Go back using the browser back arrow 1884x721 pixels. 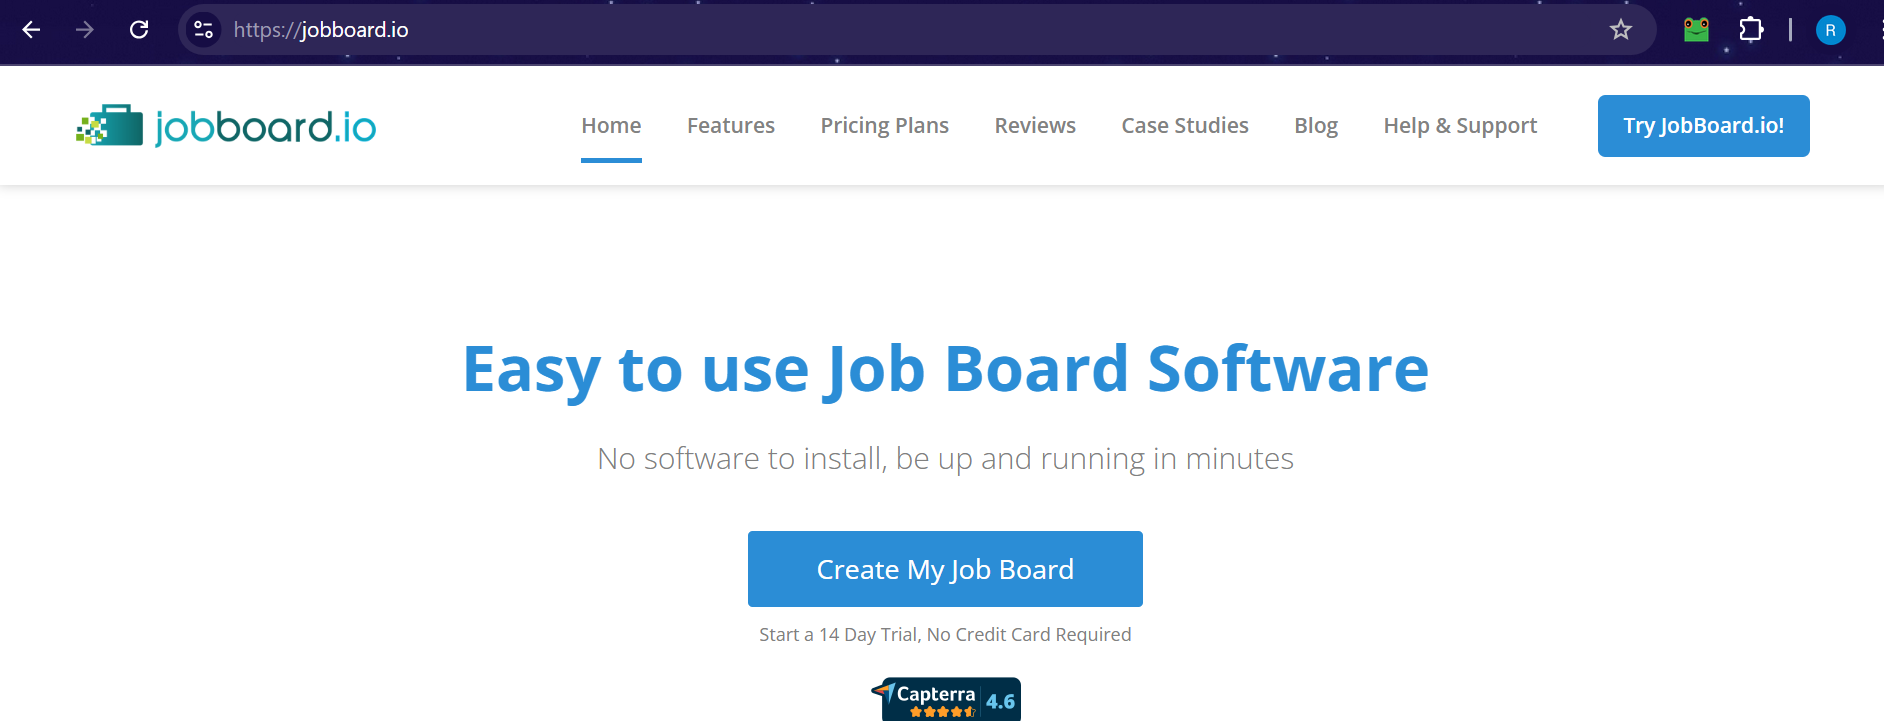tap(31, 30)
